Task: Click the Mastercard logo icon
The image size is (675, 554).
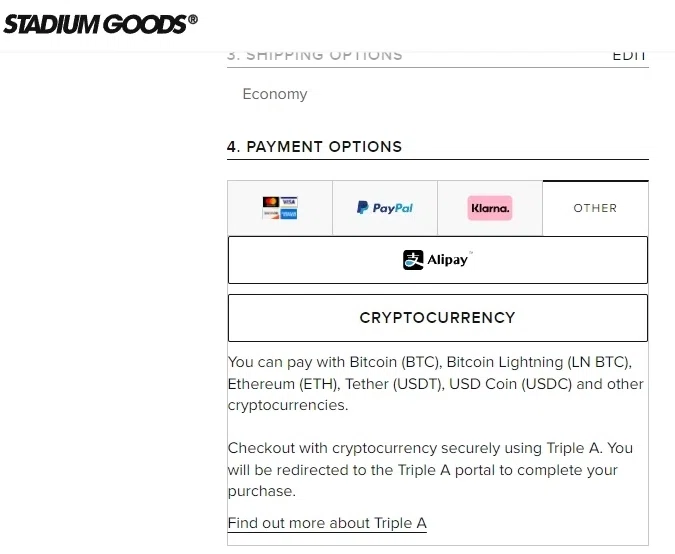Action: point(271,201)
